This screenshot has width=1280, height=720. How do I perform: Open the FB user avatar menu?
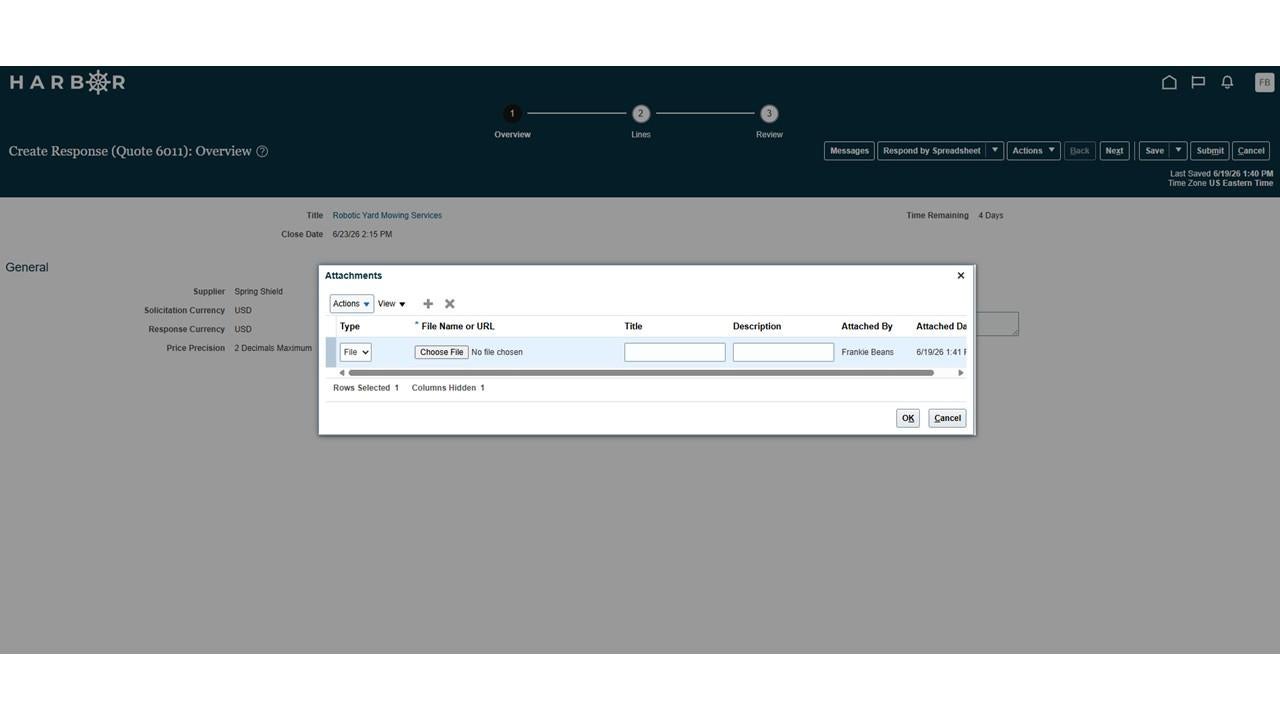coord(1264,82)
